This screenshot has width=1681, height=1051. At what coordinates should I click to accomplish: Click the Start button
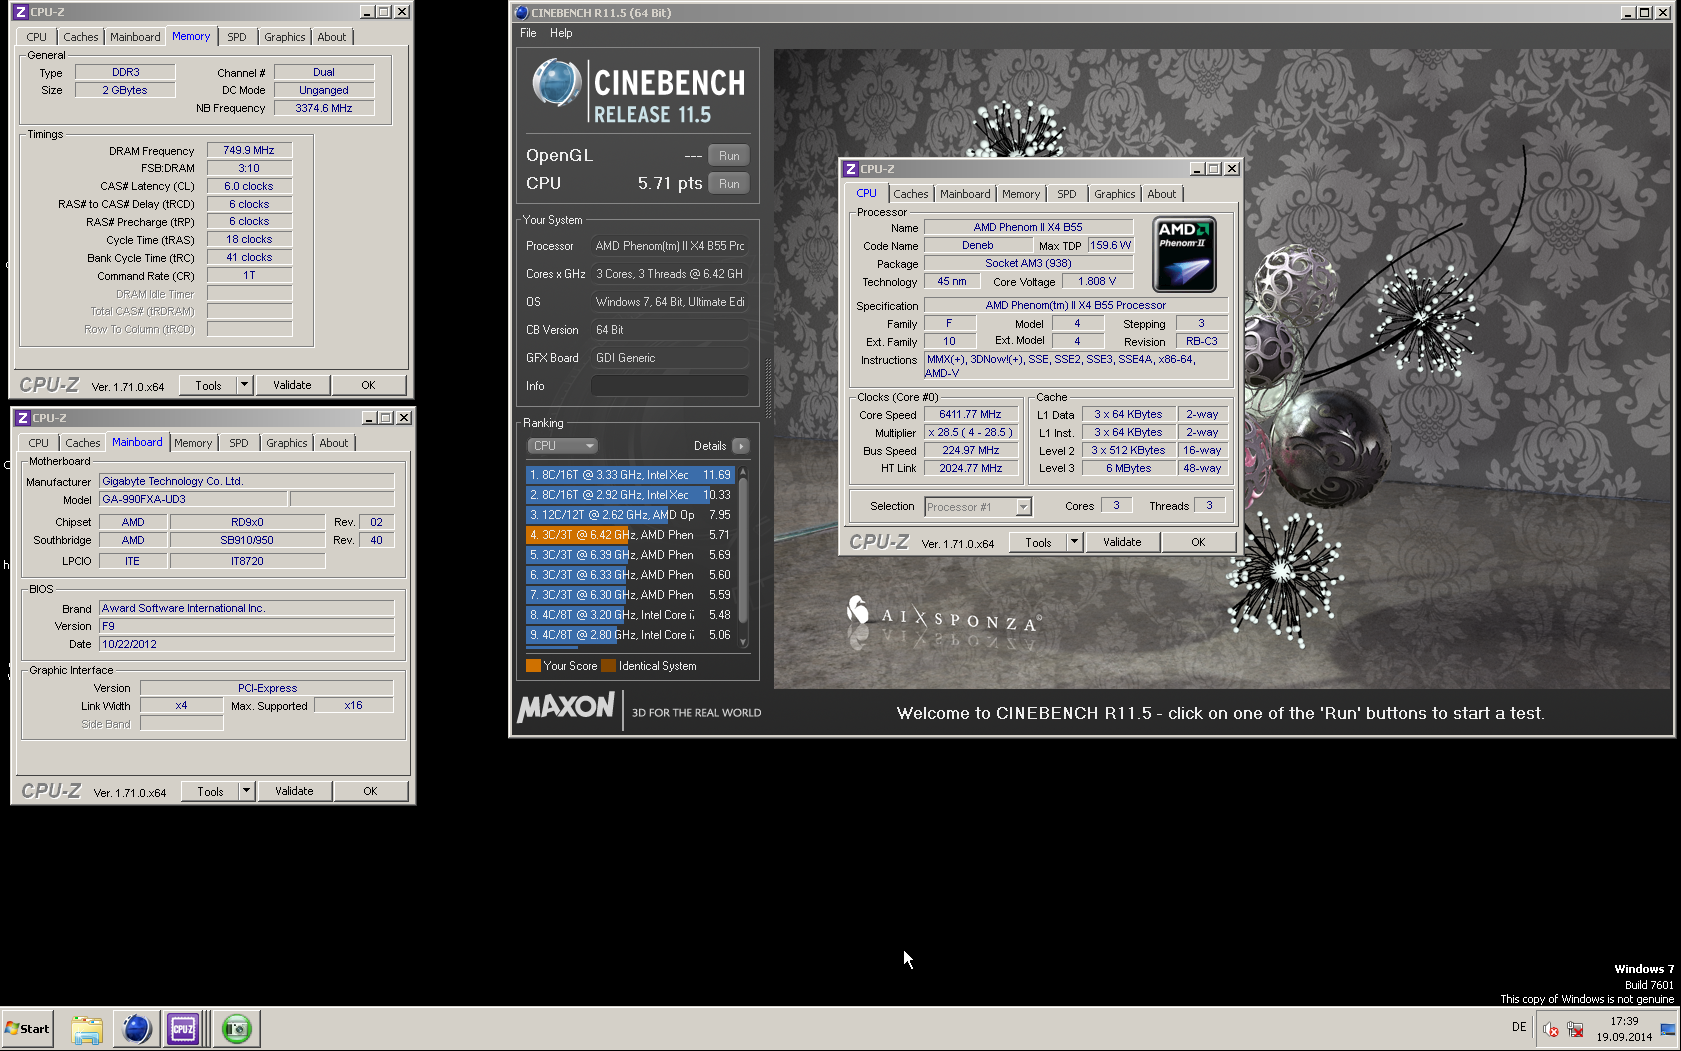(x=27, y=1028)
